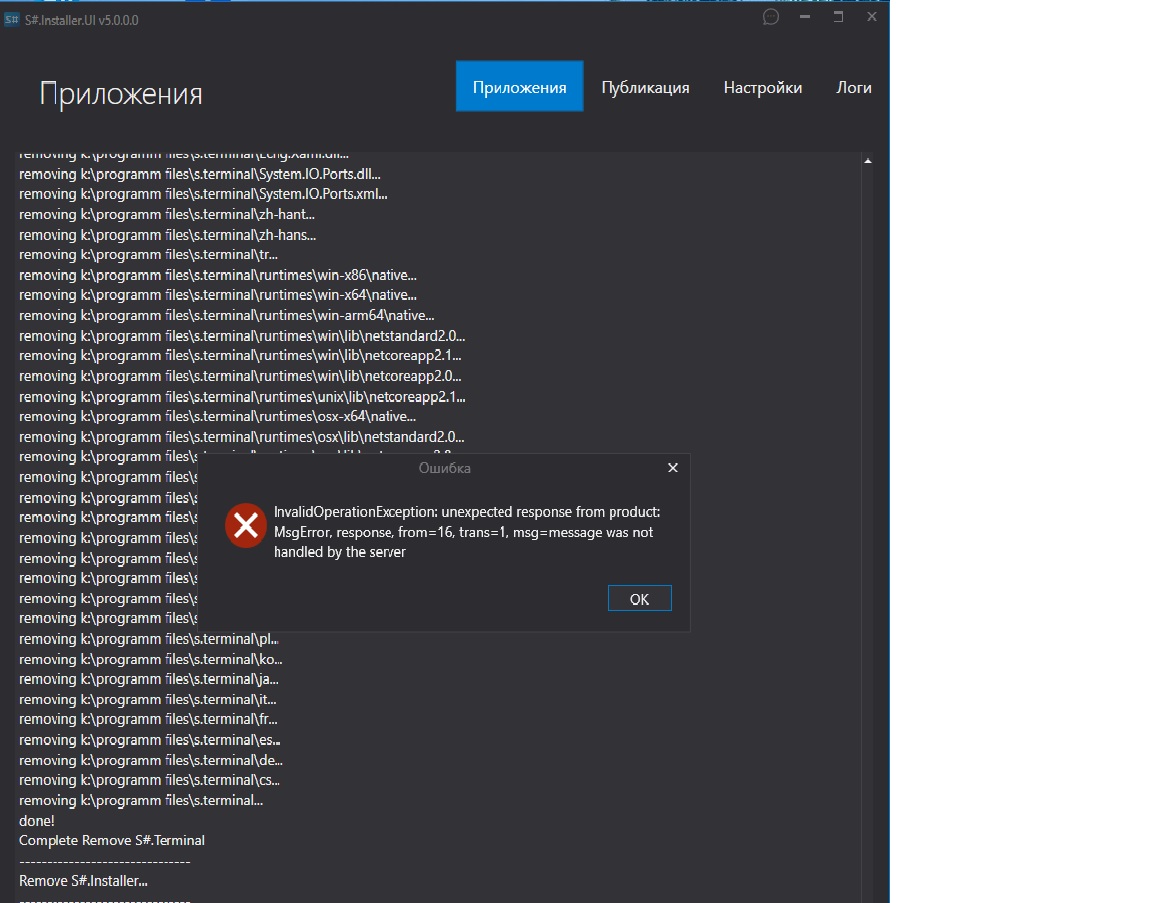Open the Публикация tab
The width and height of the screenshot is (1152, 903).
(x=645, y=87)
